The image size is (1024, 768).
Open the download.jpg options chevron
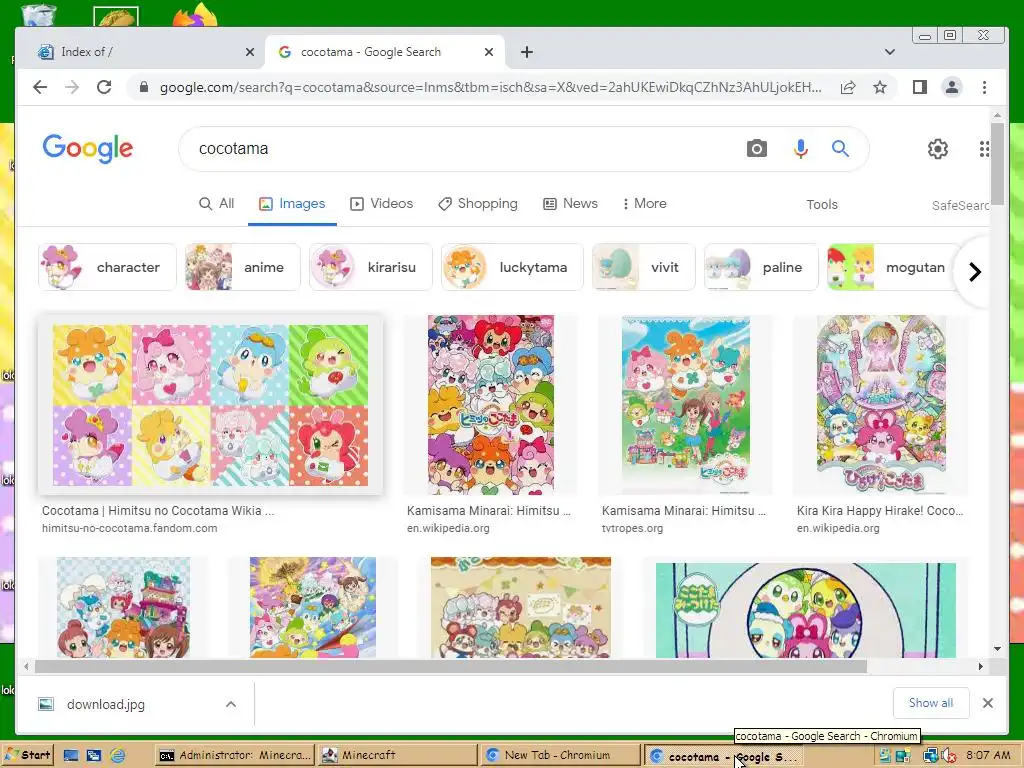pyautogui.click(x=231, y=704)
